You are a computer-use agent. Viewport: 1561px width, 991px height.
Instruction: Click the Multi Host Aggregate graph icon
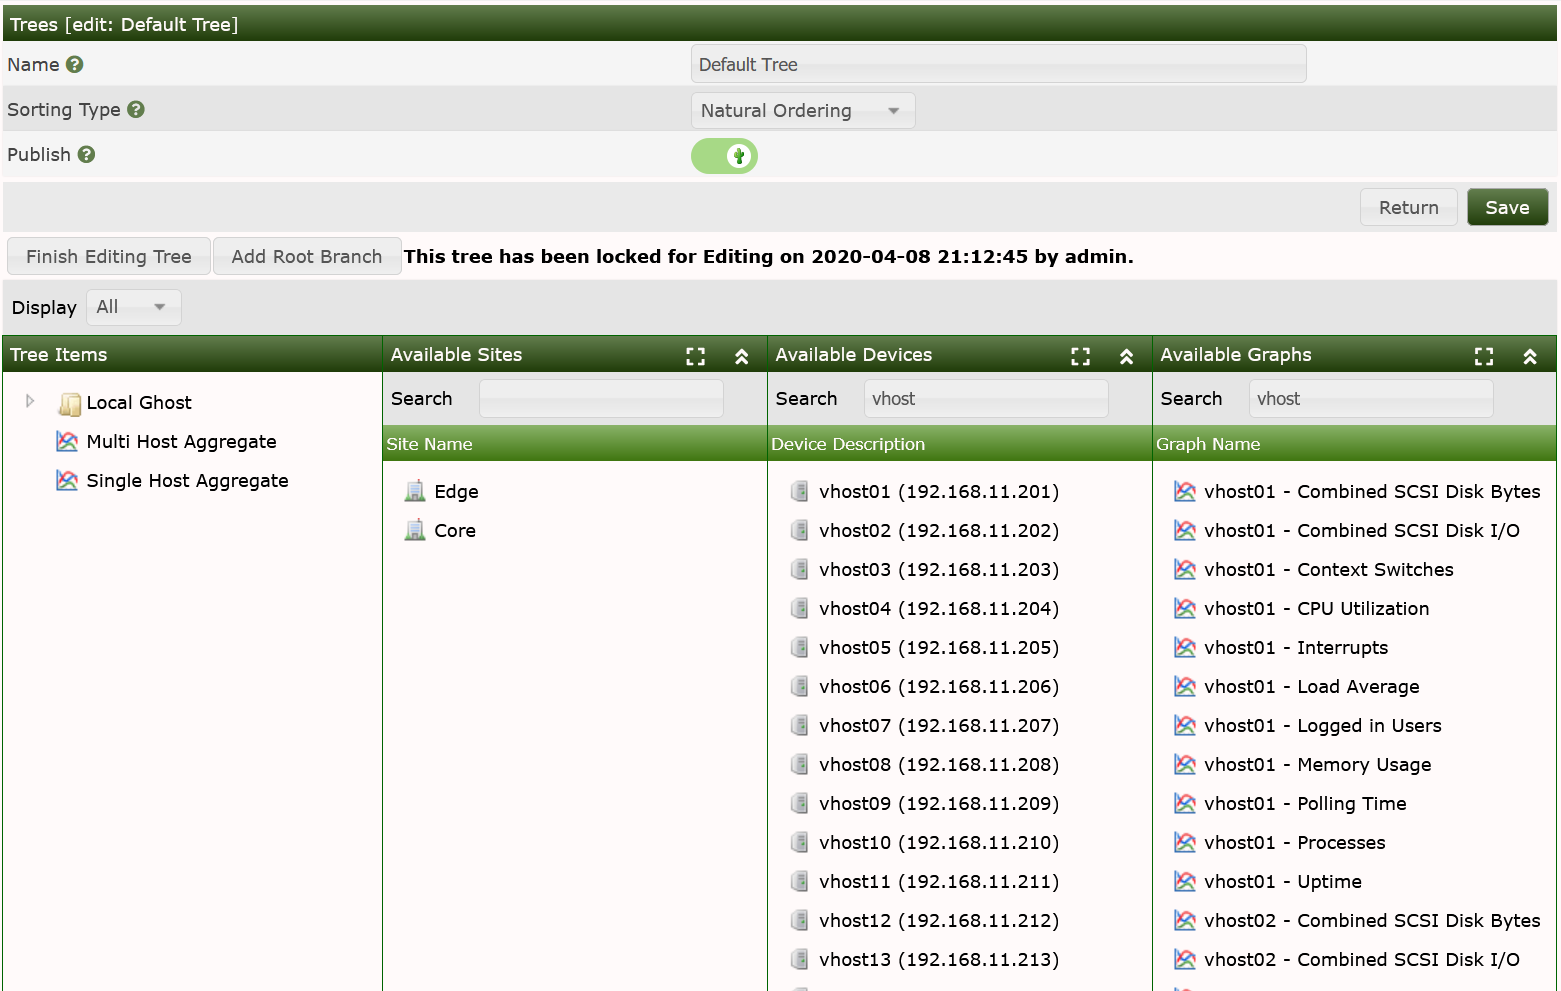tap(67, 442)
